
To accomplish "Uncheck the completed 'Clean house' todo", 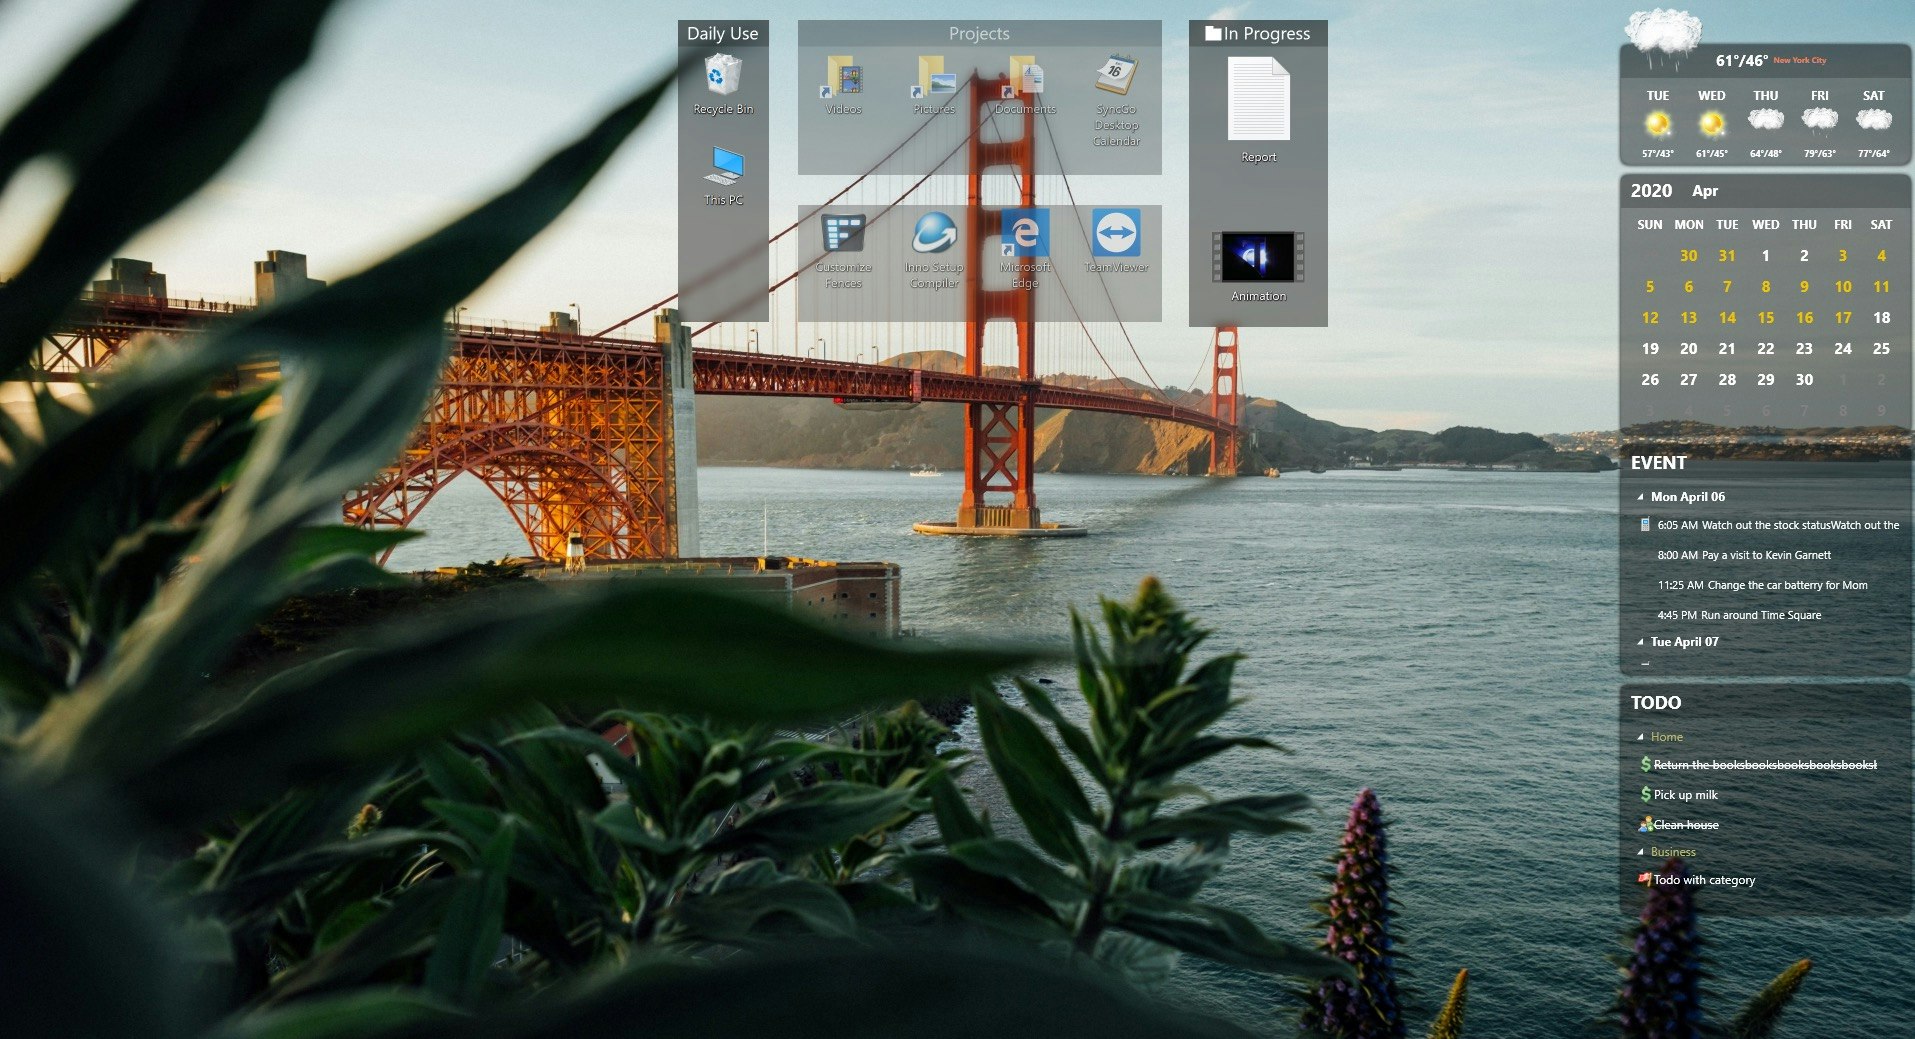I will [1643, 824].
